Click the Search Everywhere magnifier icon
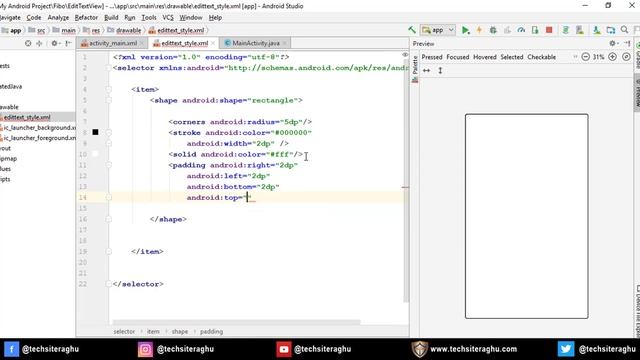Viewport: 640px width, 360px height. [x=624, y=30]
